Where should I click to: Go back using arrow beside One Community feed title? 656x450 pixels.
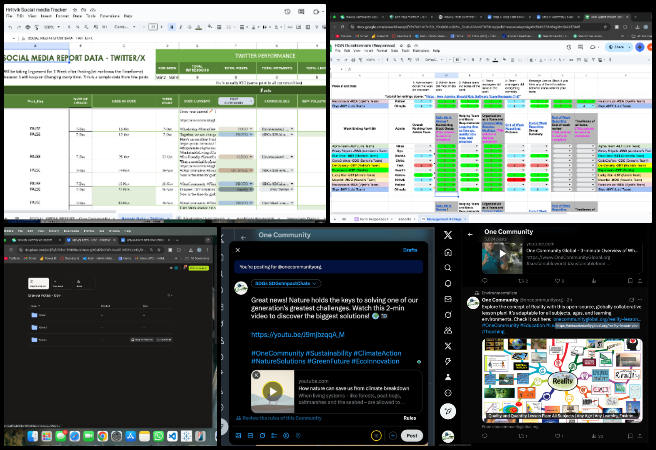(470, 234)
